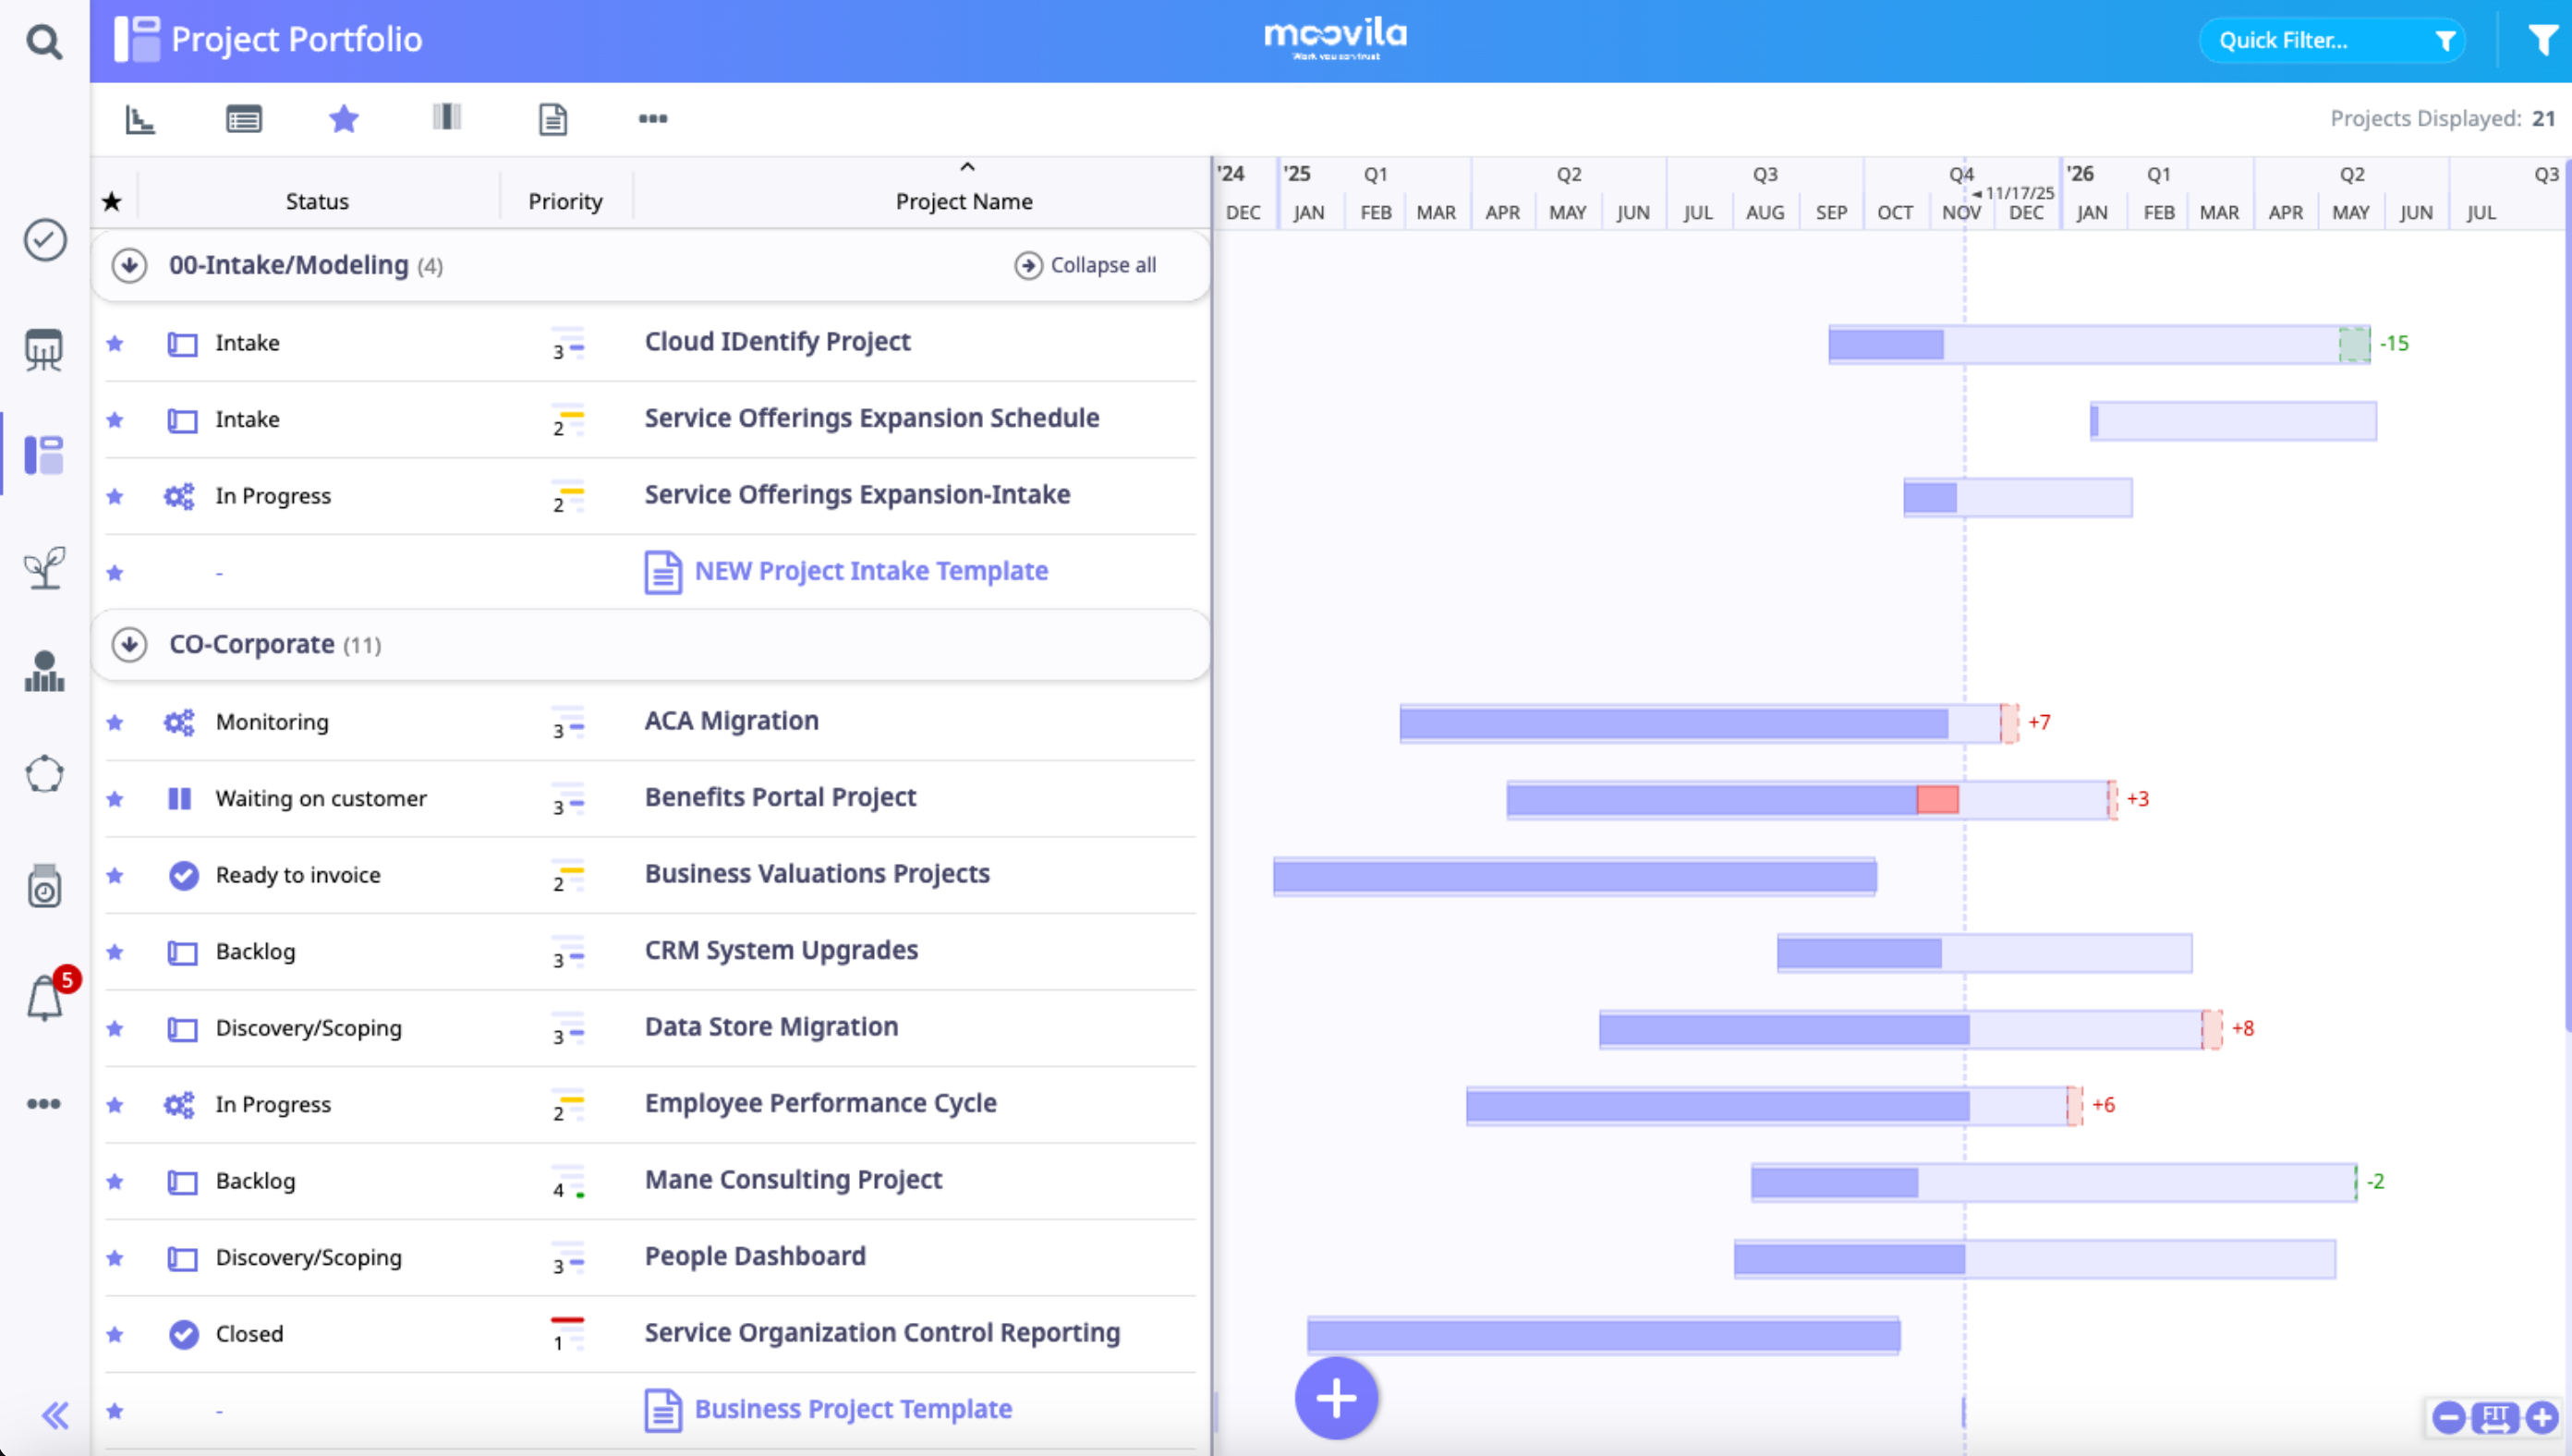Open the toolbar more options ellipsis
Image resolution: width=2572 pixels, height=1456 pixels.
pyautogui.click(x=652, y=119)
